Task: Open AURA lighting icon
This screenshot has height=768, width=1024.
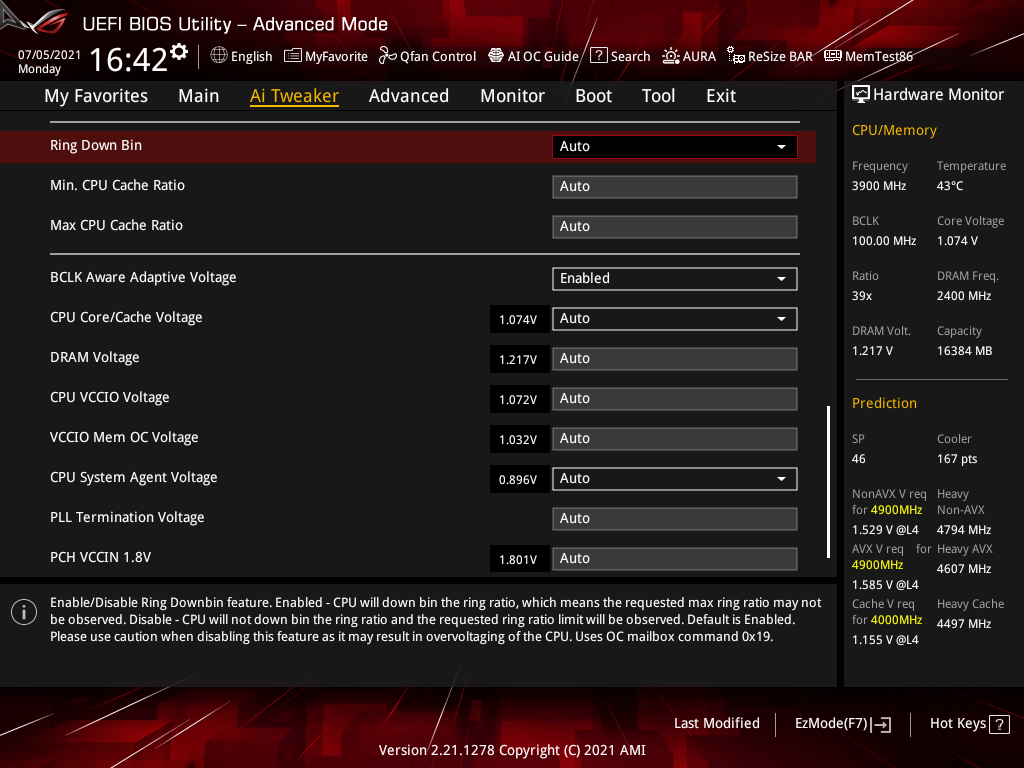Action: [671, 56]
